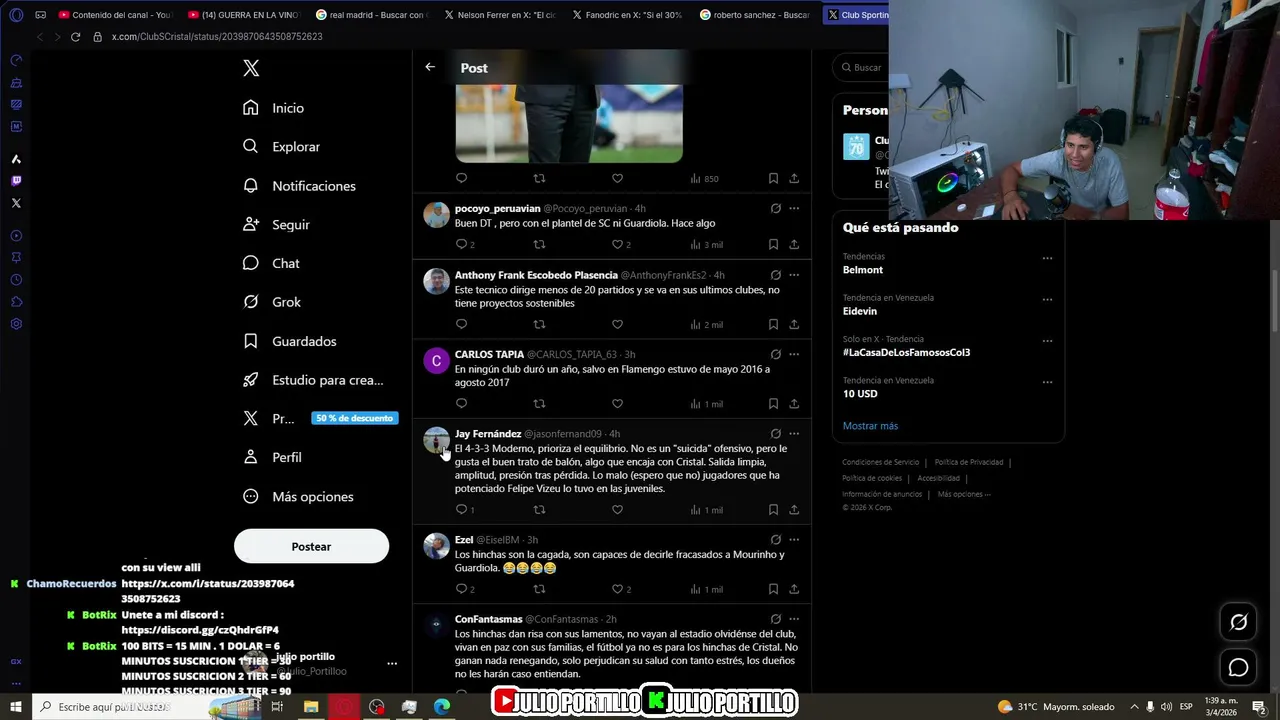This screenshot has height=720, width=1280.
Task: Reply to Jay Fernández's comment
Action: pyautogui.click(x=461, y=510)
